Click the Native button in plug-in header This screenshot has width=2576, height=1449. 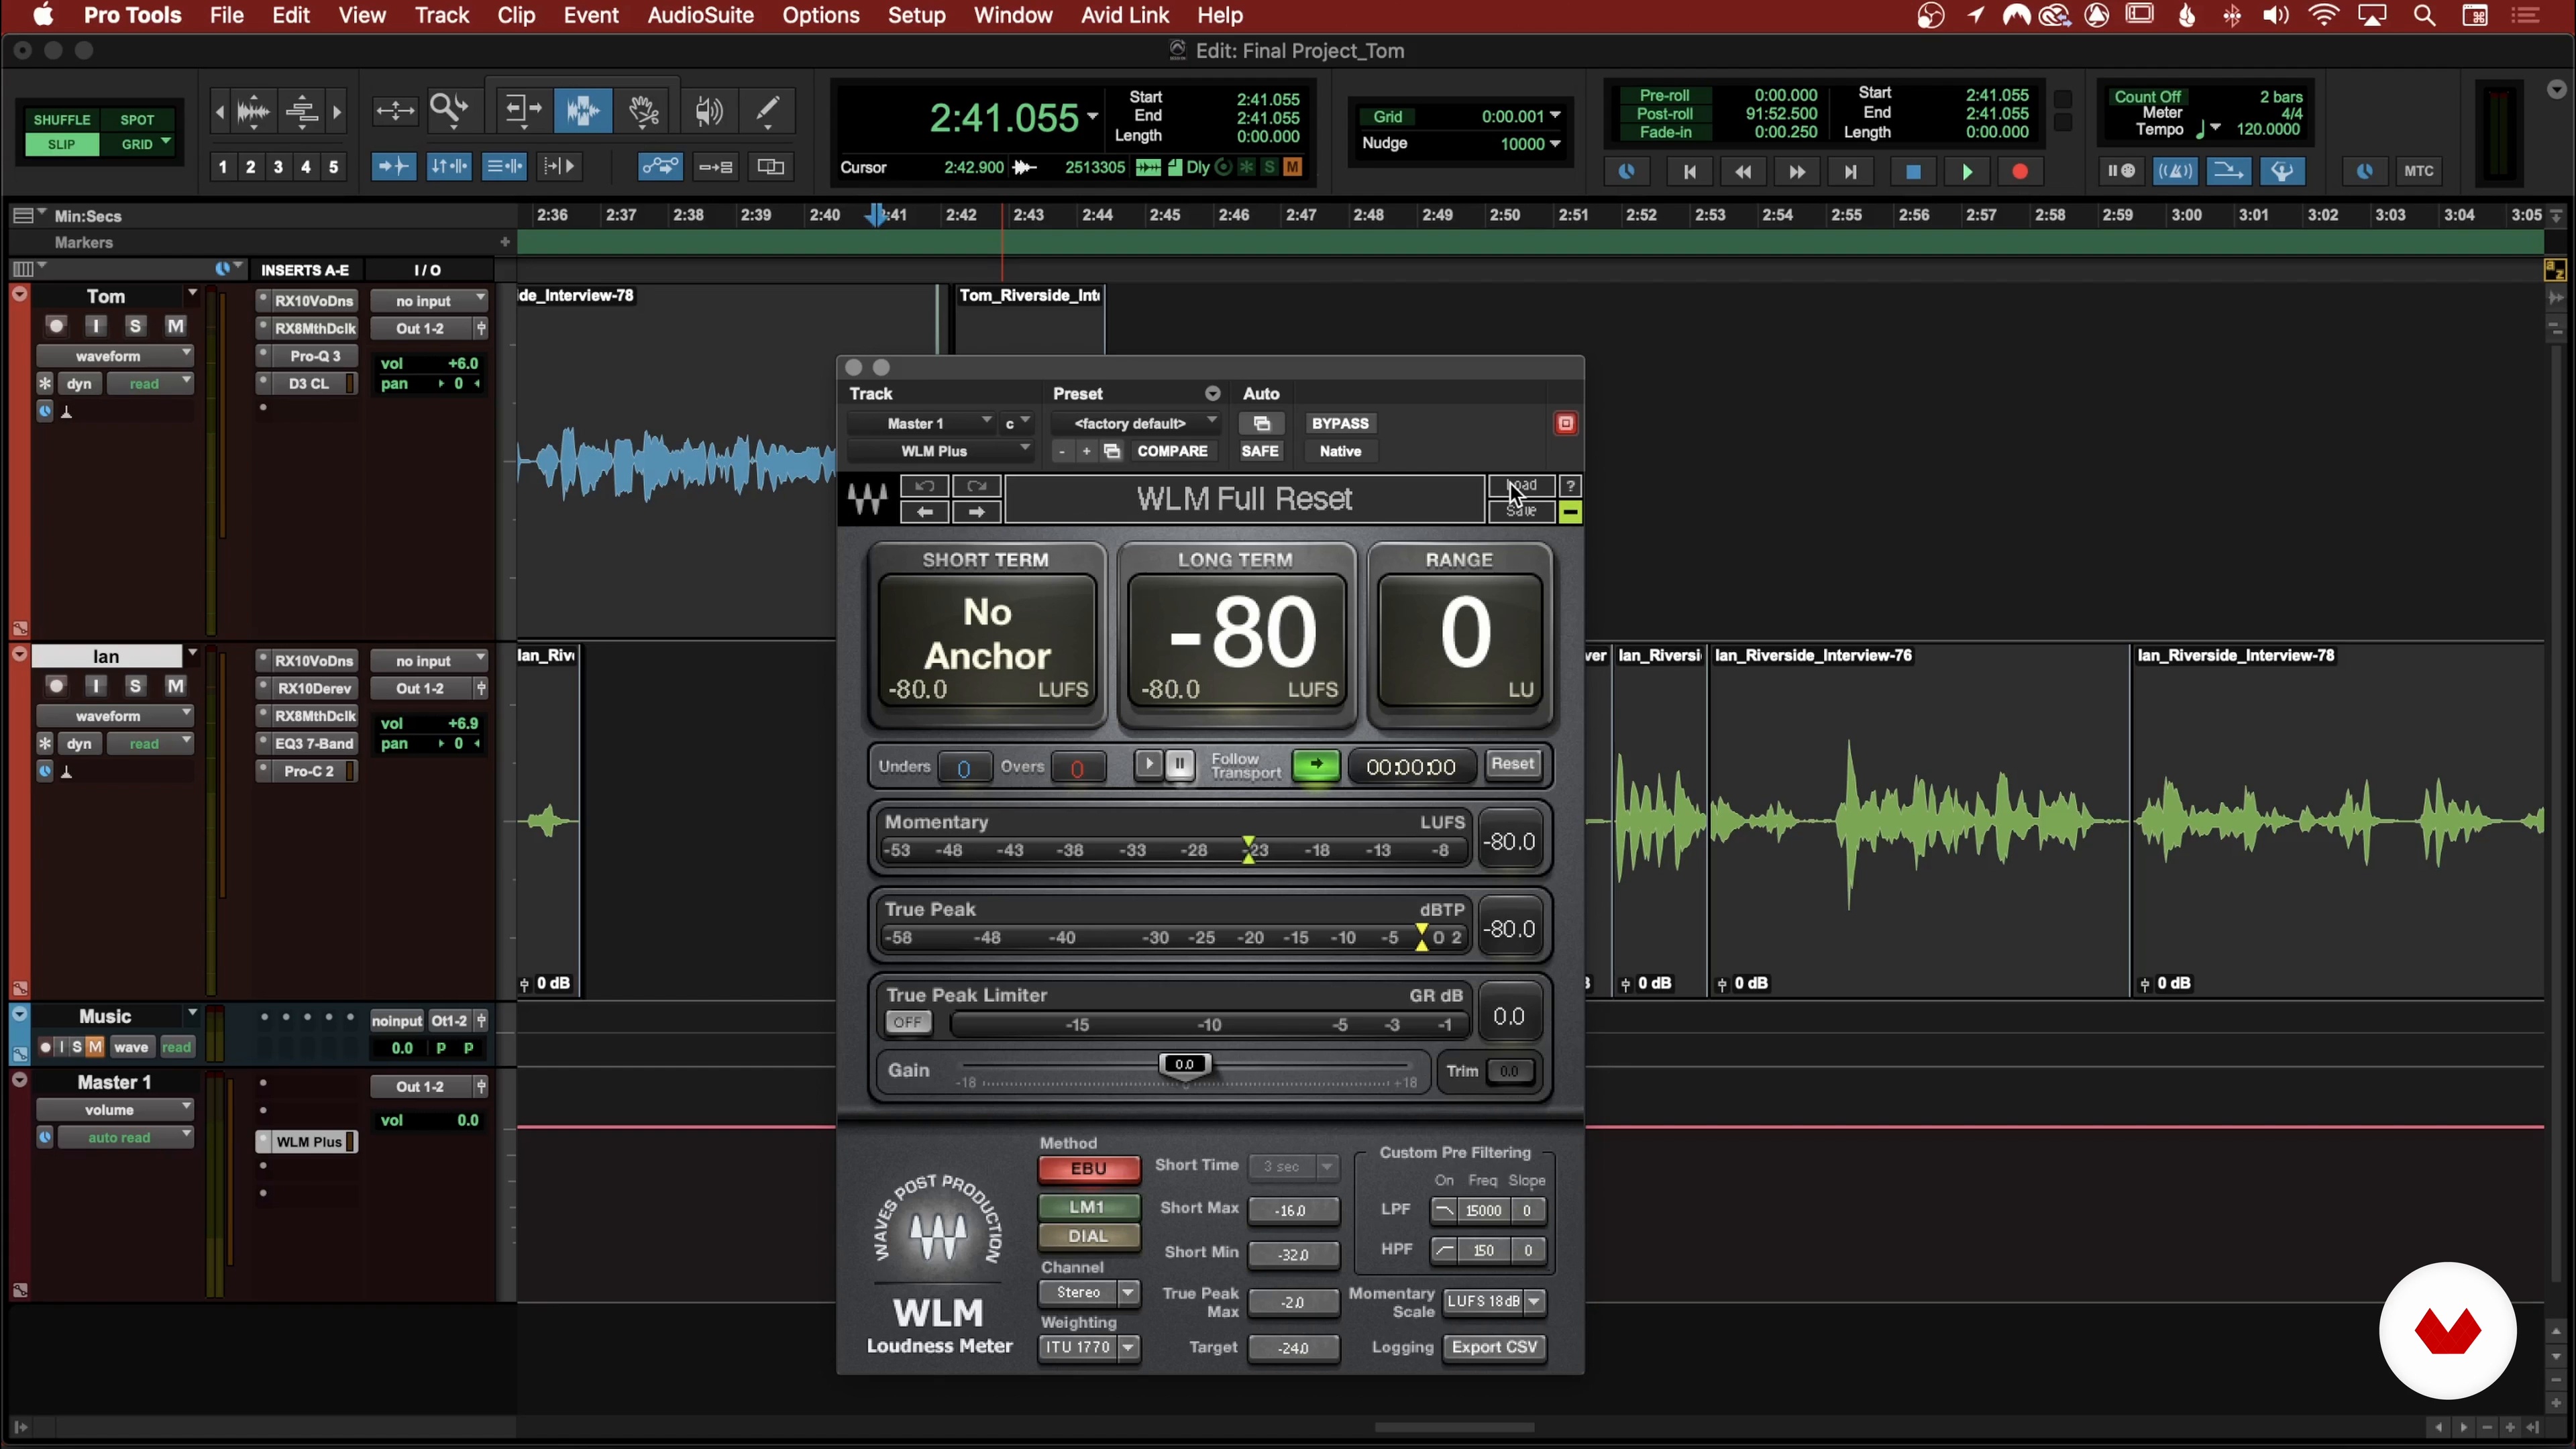click(1340, 452)
